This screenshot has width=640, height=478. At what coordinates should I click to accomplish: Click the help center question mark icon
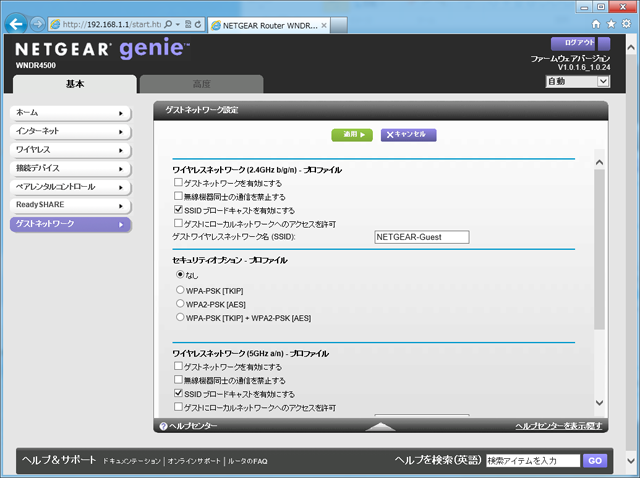pyautogui.click(x=163, y=427)
